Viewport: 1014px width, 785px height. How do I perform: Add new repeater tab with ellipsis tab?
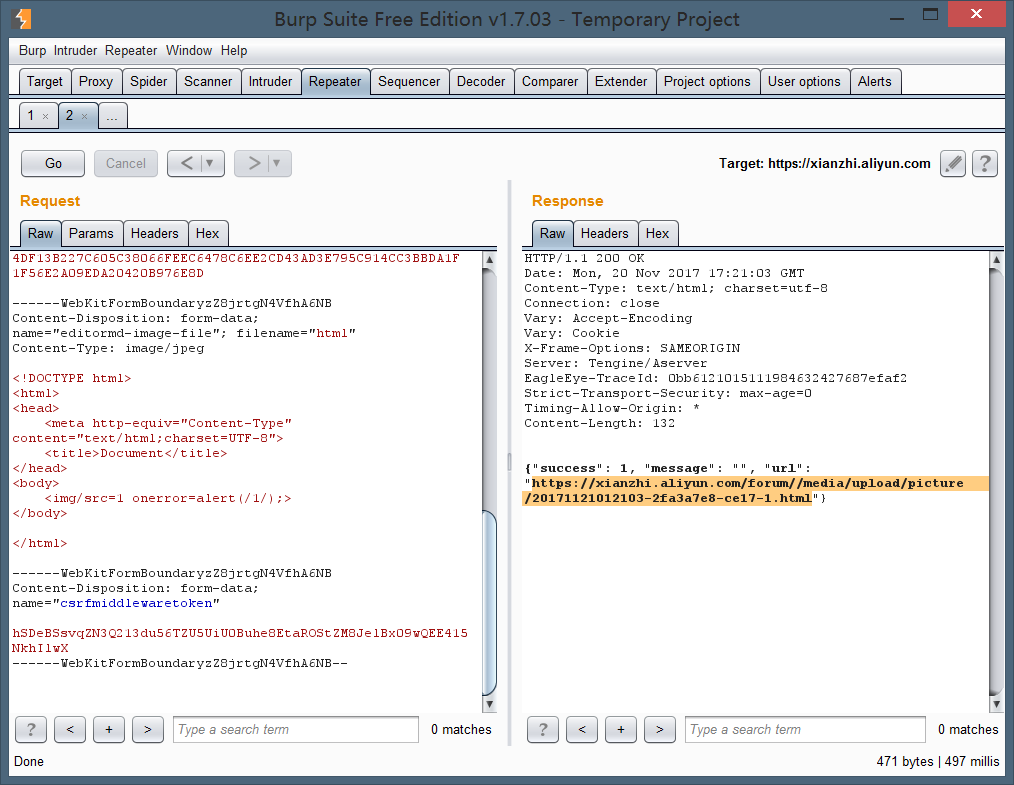click(x=113, y=116)
